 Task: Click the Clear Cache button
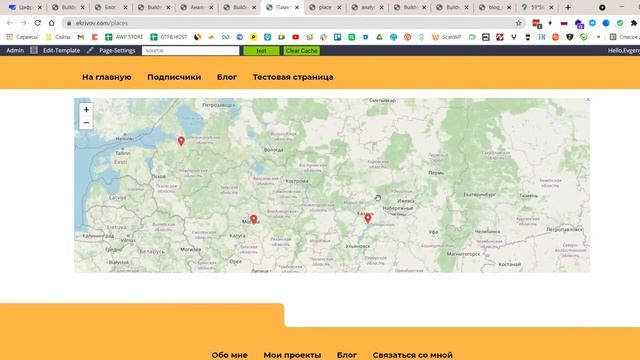[x=302, y=51]
